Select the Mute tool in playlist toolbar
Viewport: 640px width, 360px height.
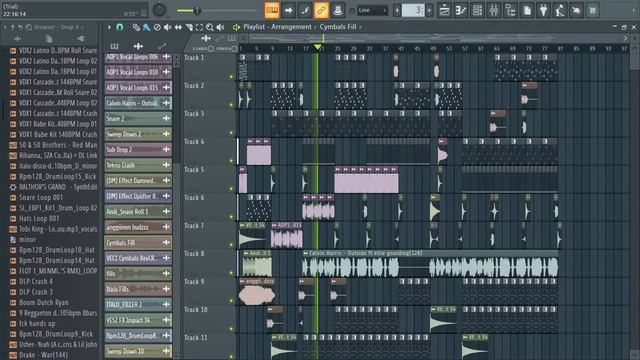(167, 27)
